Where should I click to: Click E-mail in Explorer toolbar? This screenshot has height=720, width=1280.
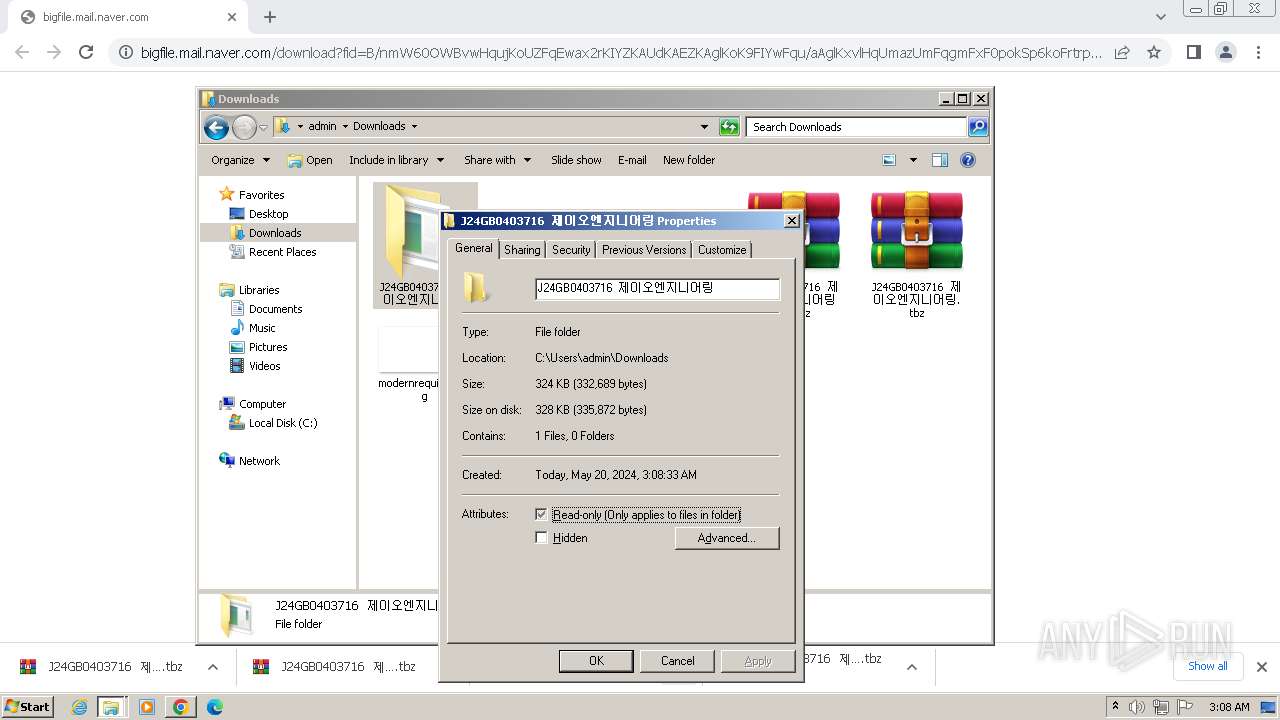632,160
